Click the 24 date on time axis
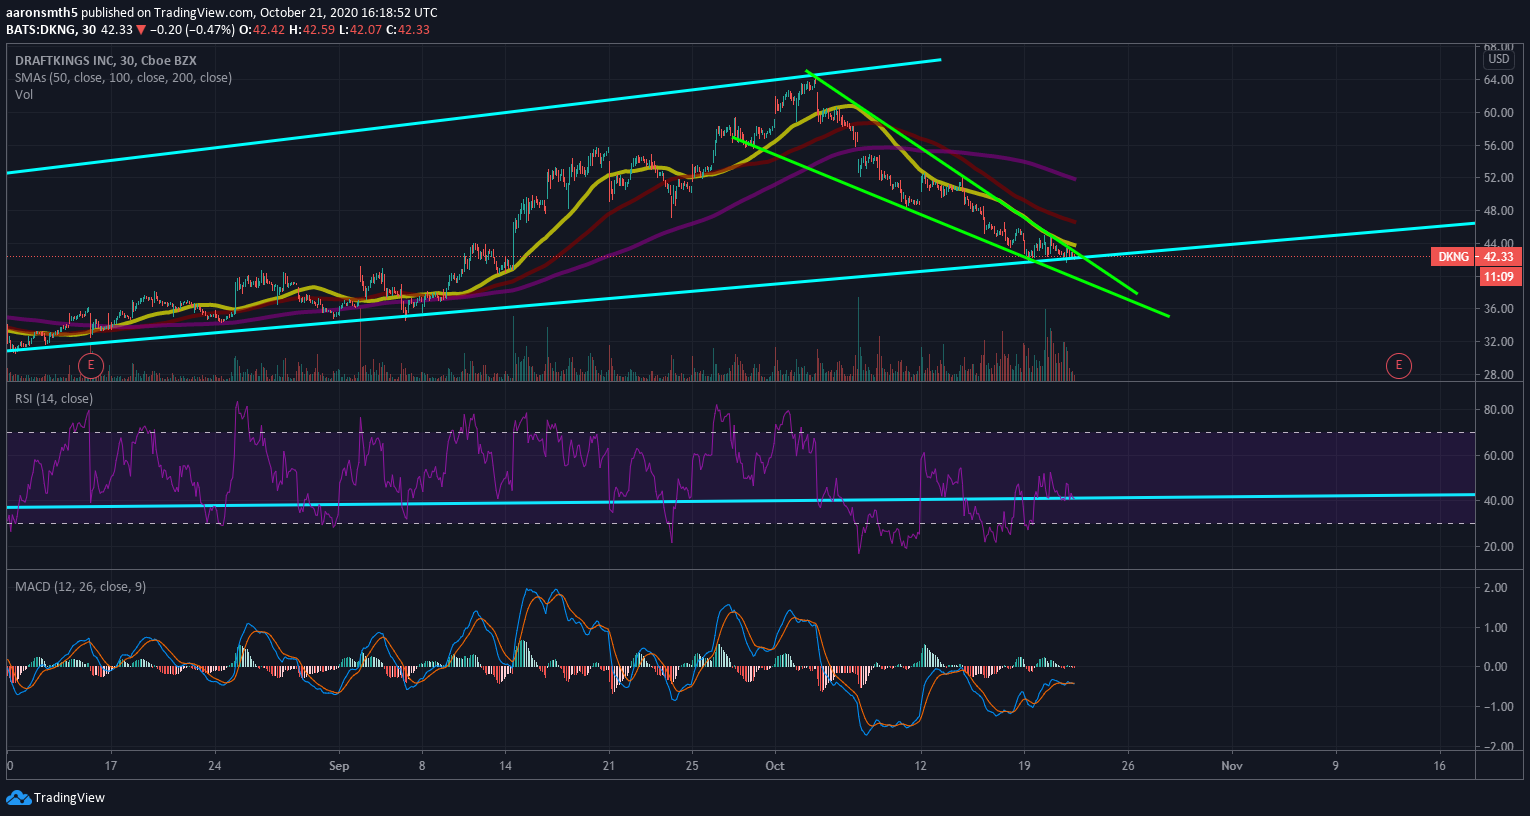The image size is (1530, 816). pos(215,766)
